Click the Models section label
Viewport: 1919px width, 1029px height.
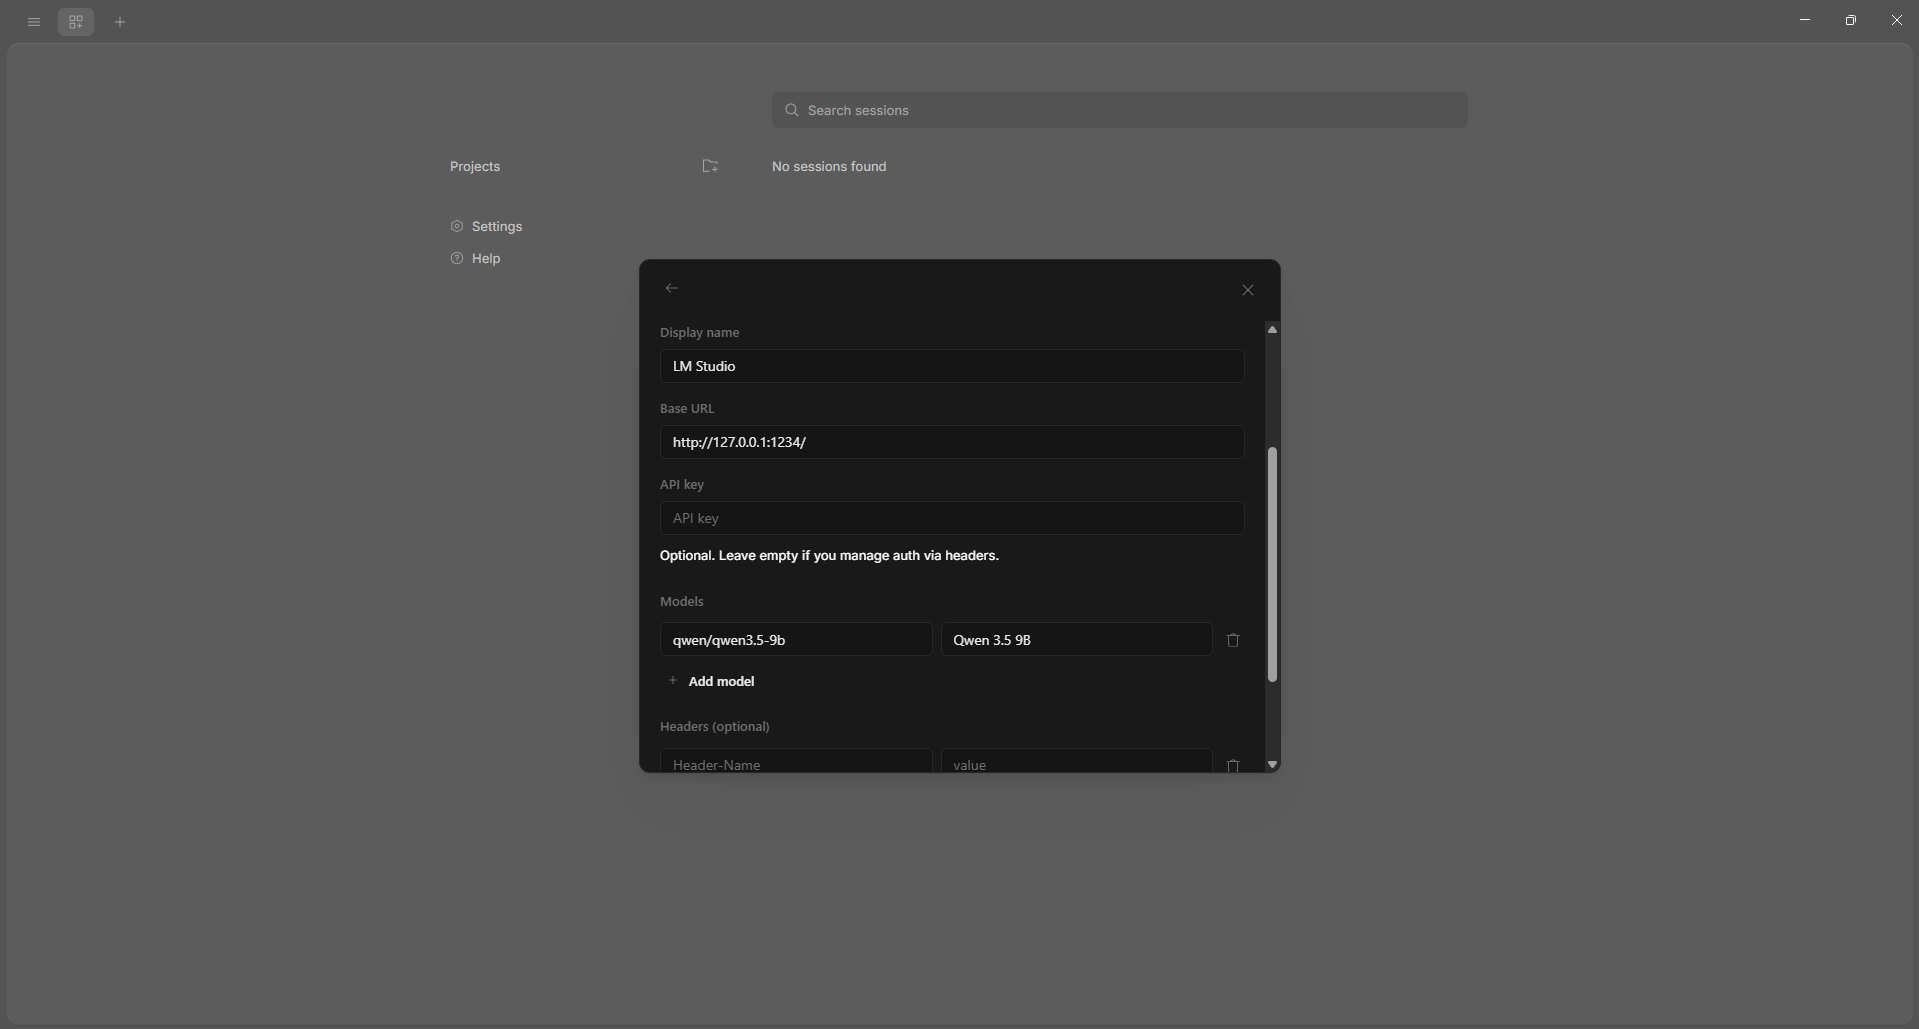coord(682,601)
